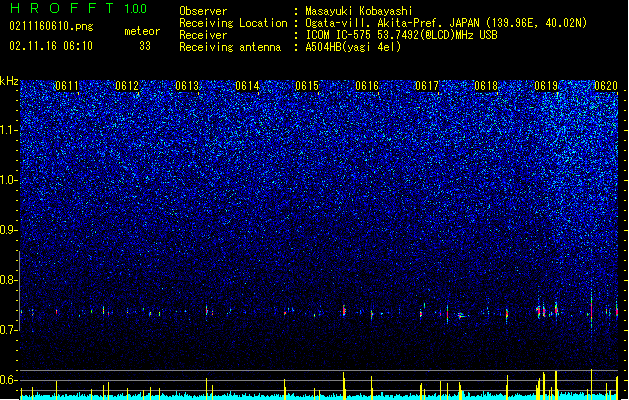Click the 1.1 kHz axis label
This screenshot has height=400, width=629.
(x=9, y=130)
